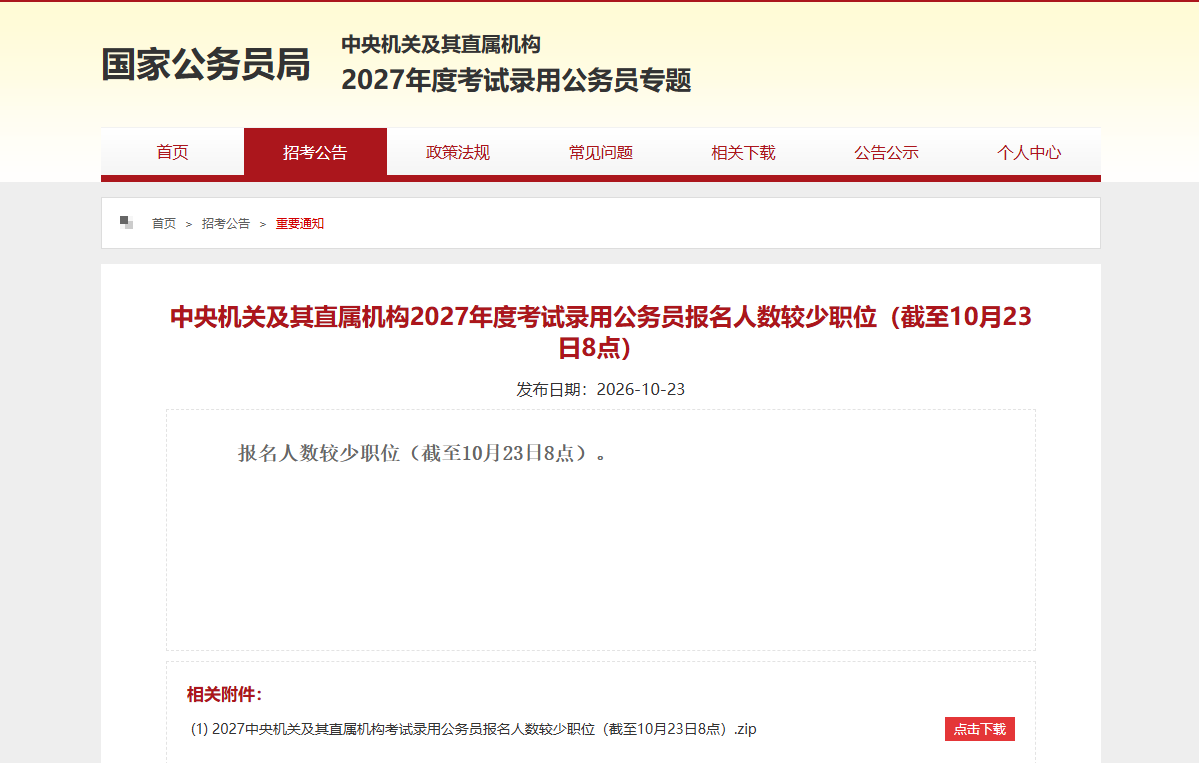Click the body text 报名人数较少职位（截至10月23日8点）。
1199x763 pixels.
(422, 453)
